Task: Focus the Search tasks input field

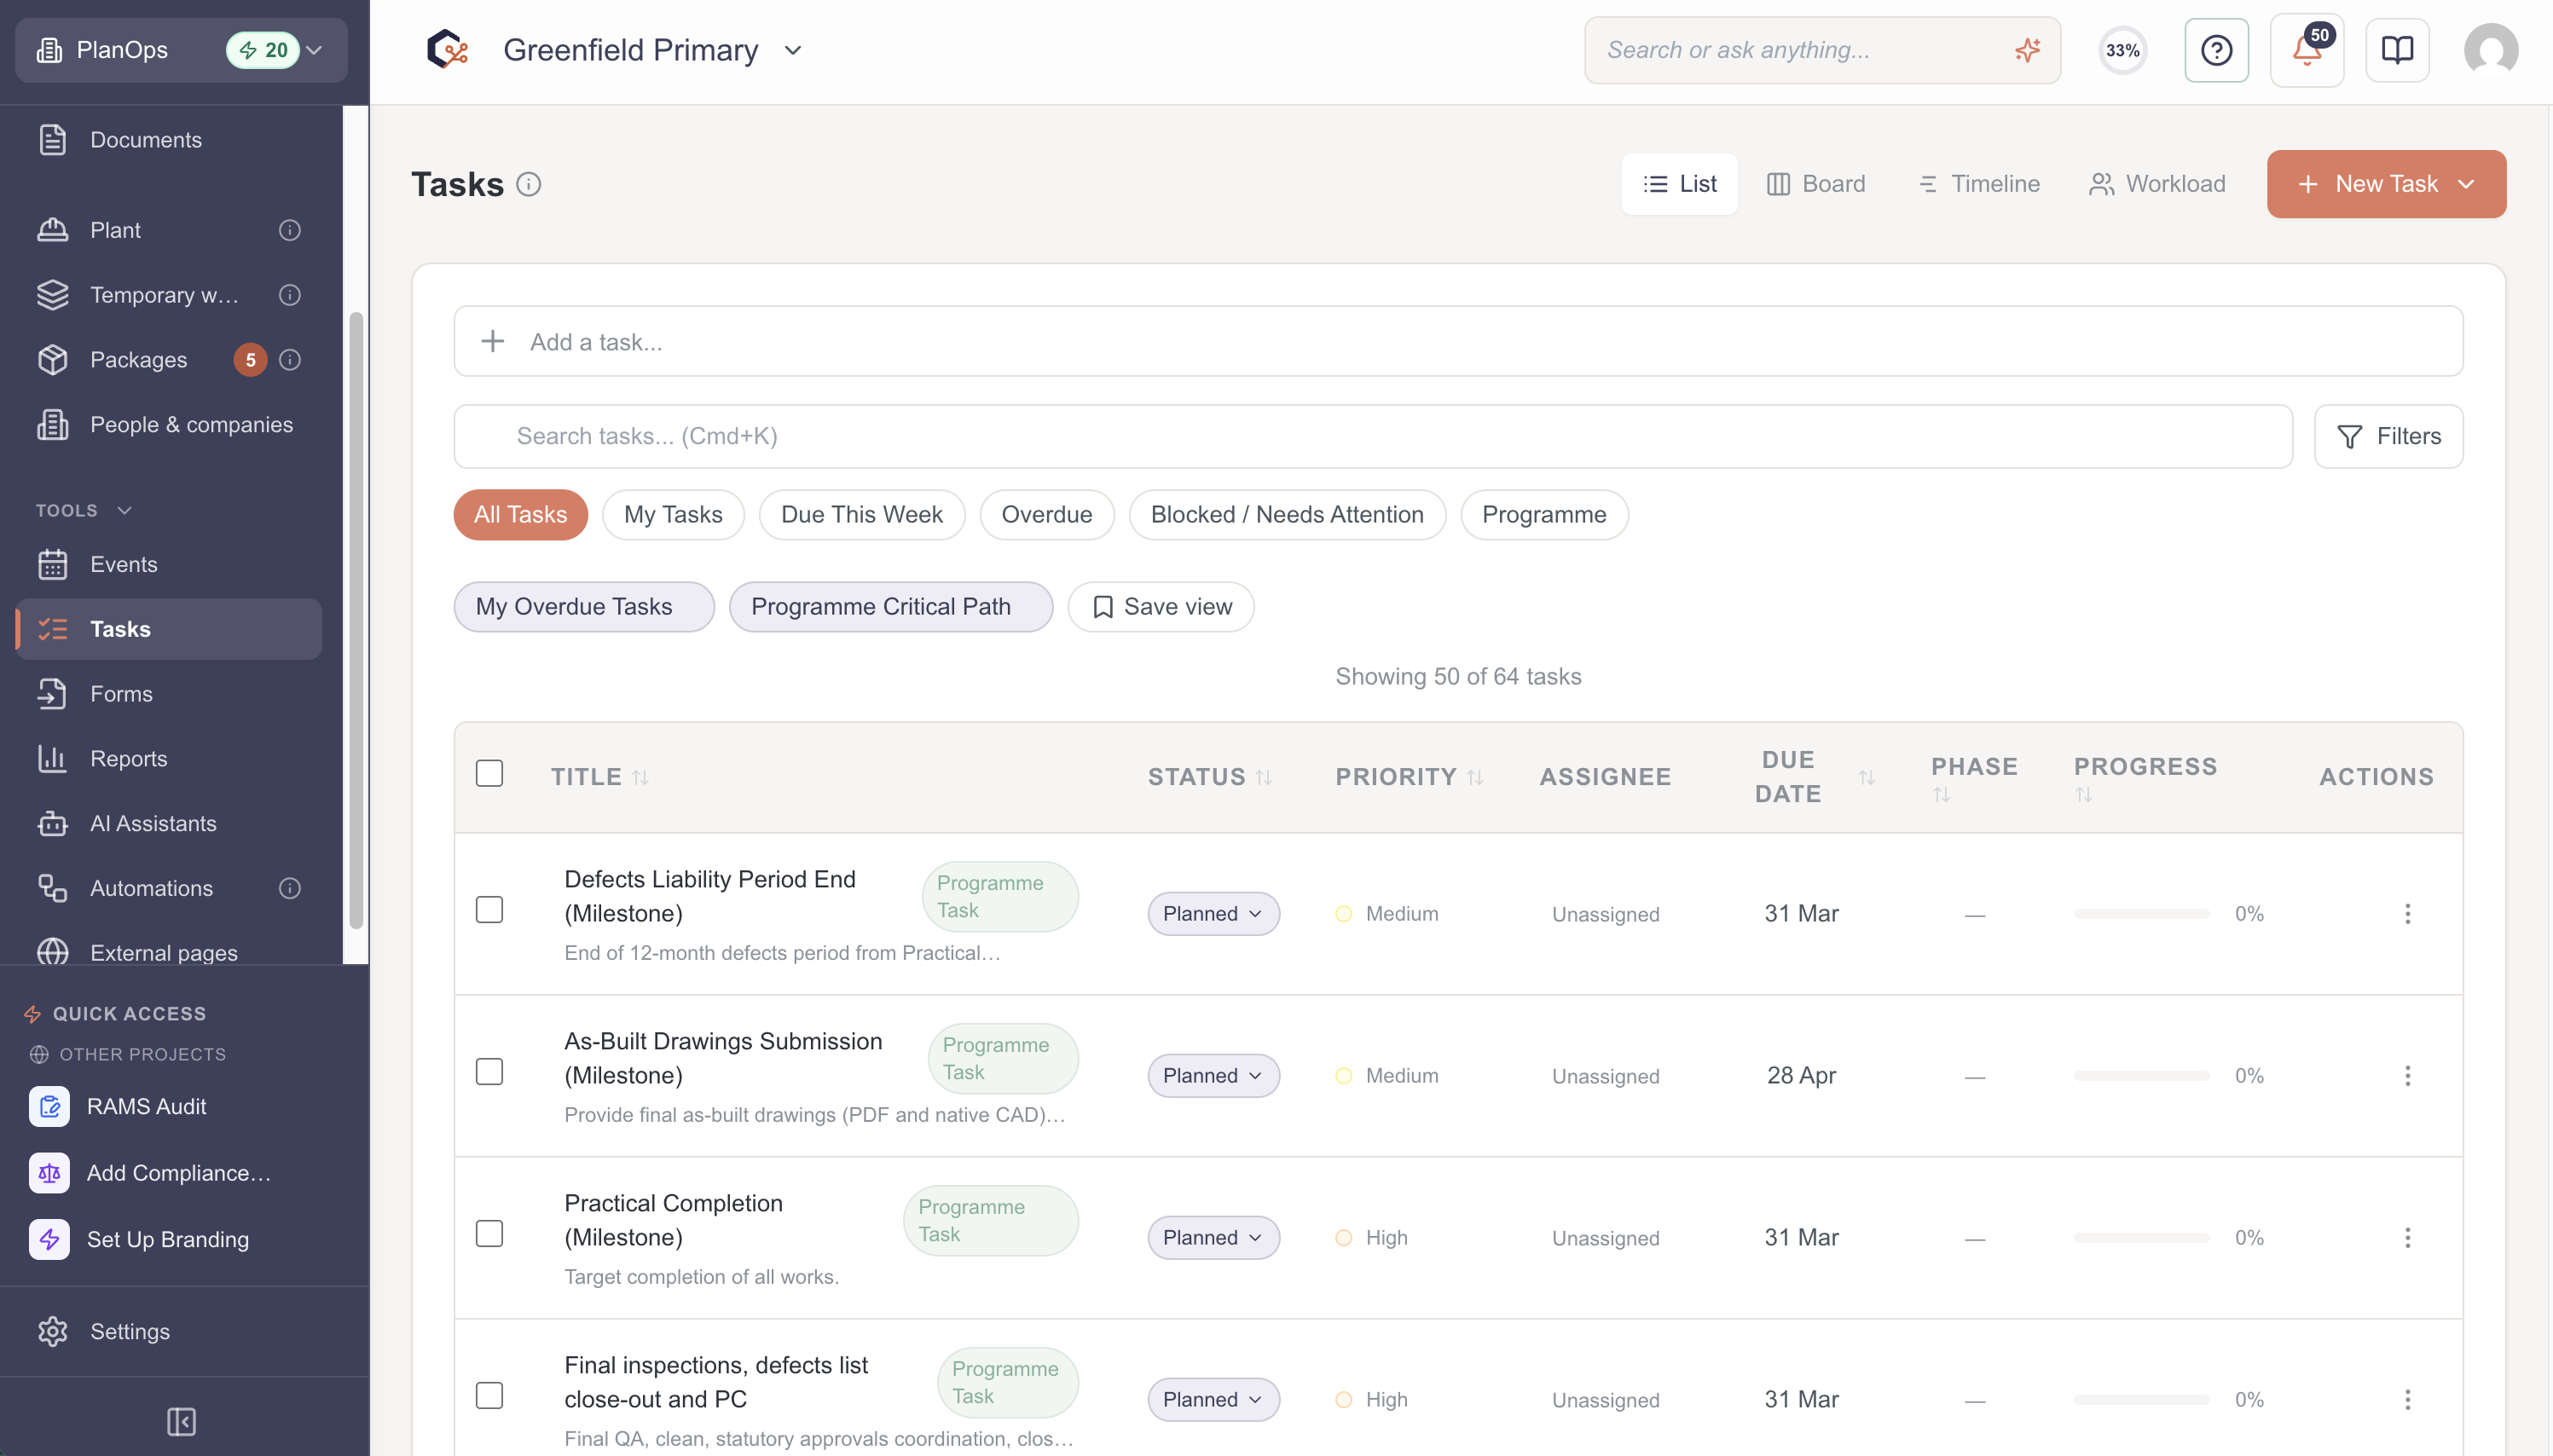Action: pos(1372,437)
